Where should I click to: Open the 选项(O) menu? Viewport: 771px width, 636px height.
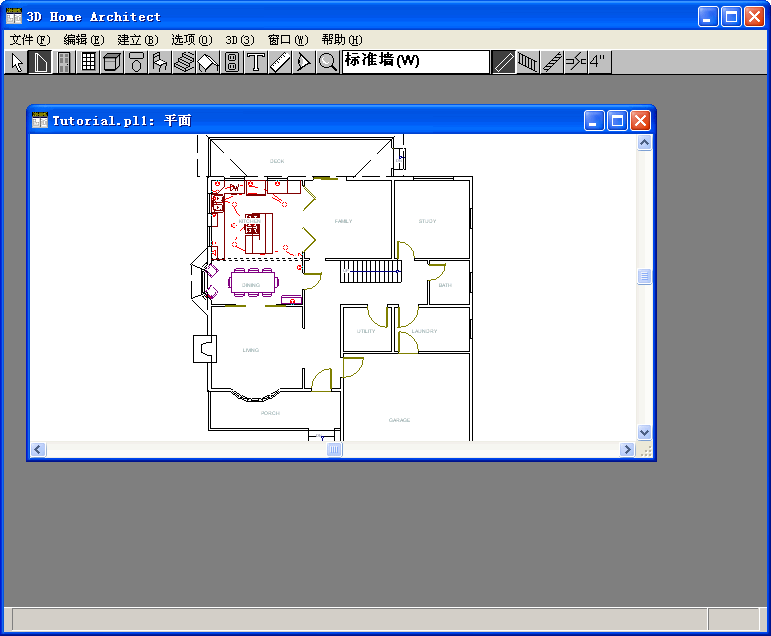coord(192,40)
